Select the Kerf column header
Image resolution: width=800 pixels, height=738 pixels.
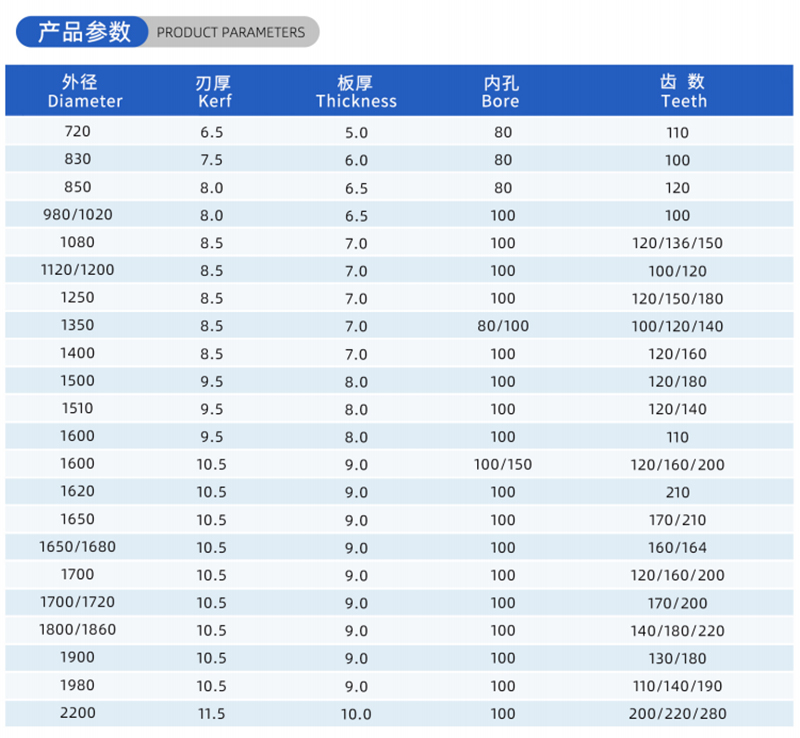click(215, 91)
